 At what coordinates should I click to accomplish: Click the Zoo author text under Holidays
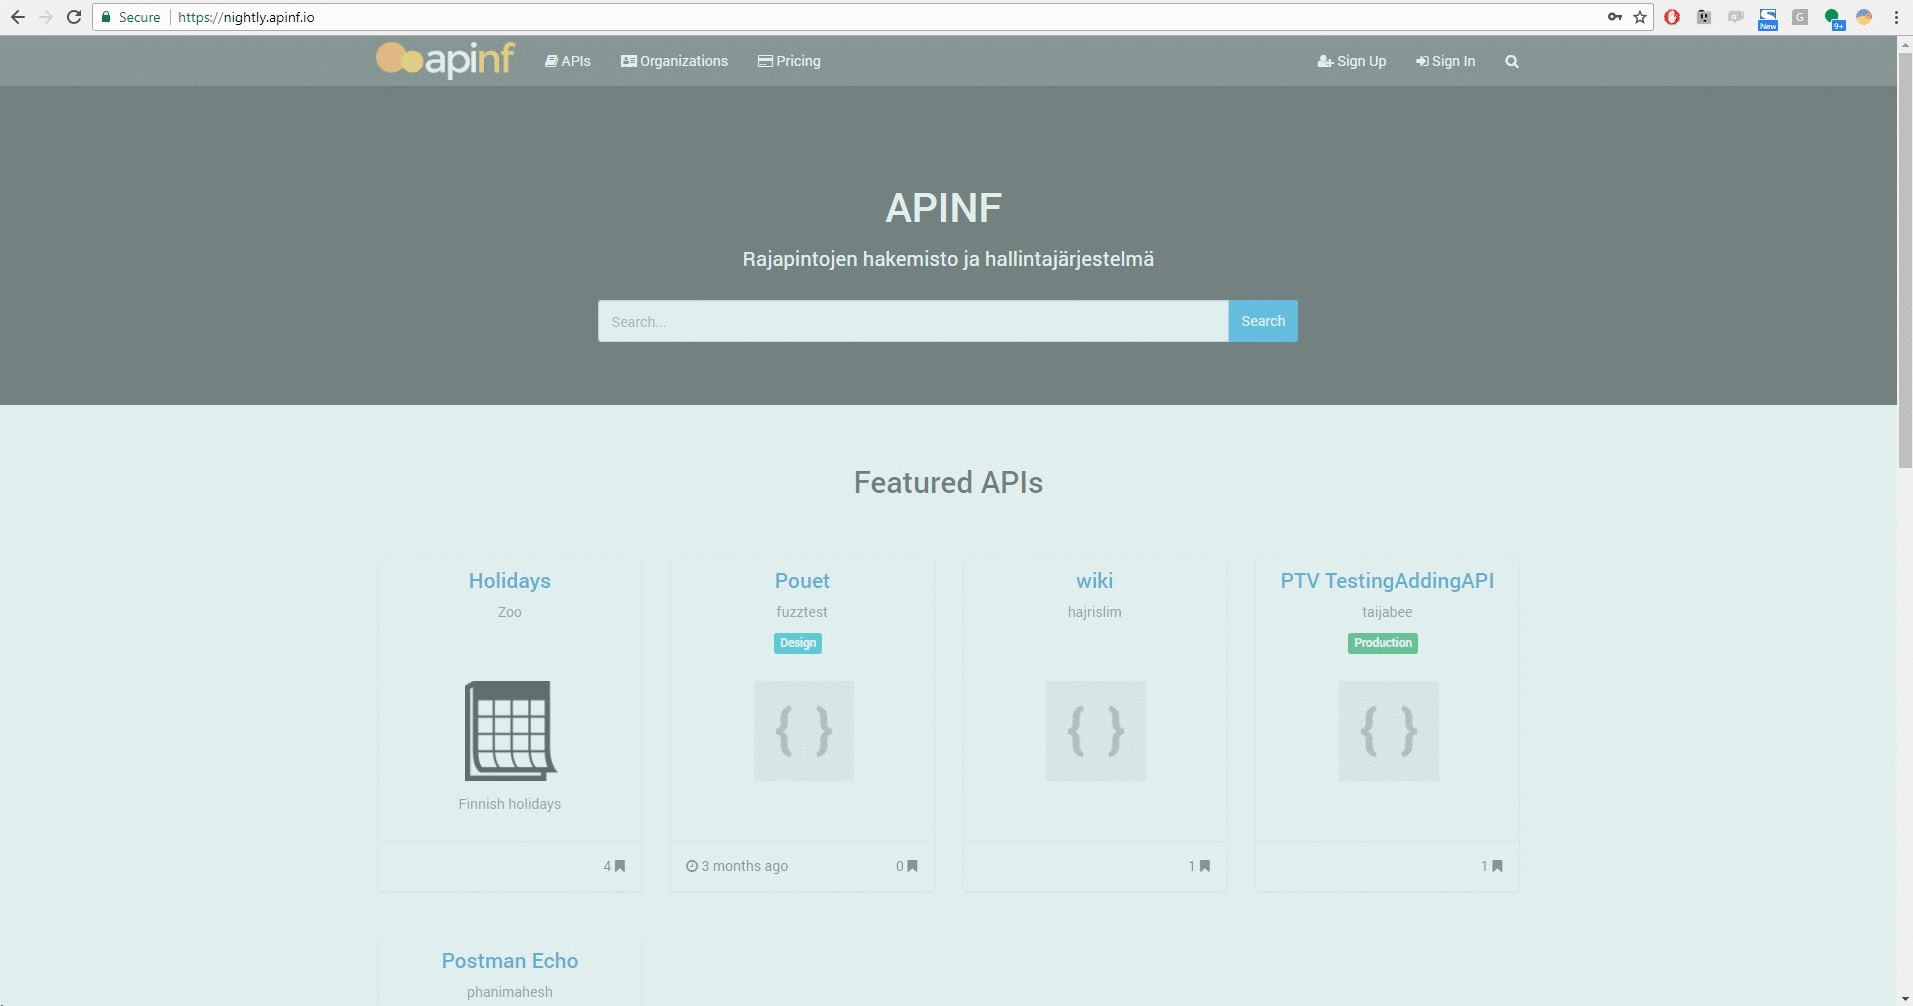pyautogui.click(x=510, y=612)
